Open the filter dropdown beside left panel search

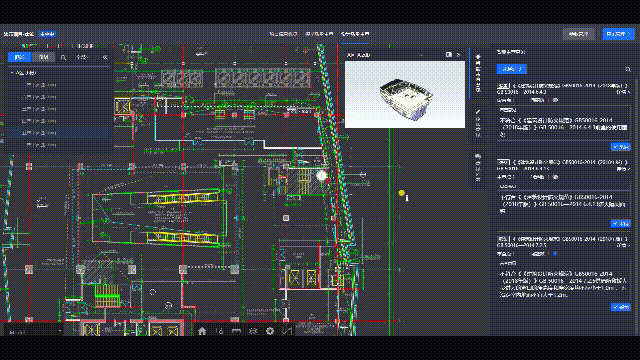[82, 58]
